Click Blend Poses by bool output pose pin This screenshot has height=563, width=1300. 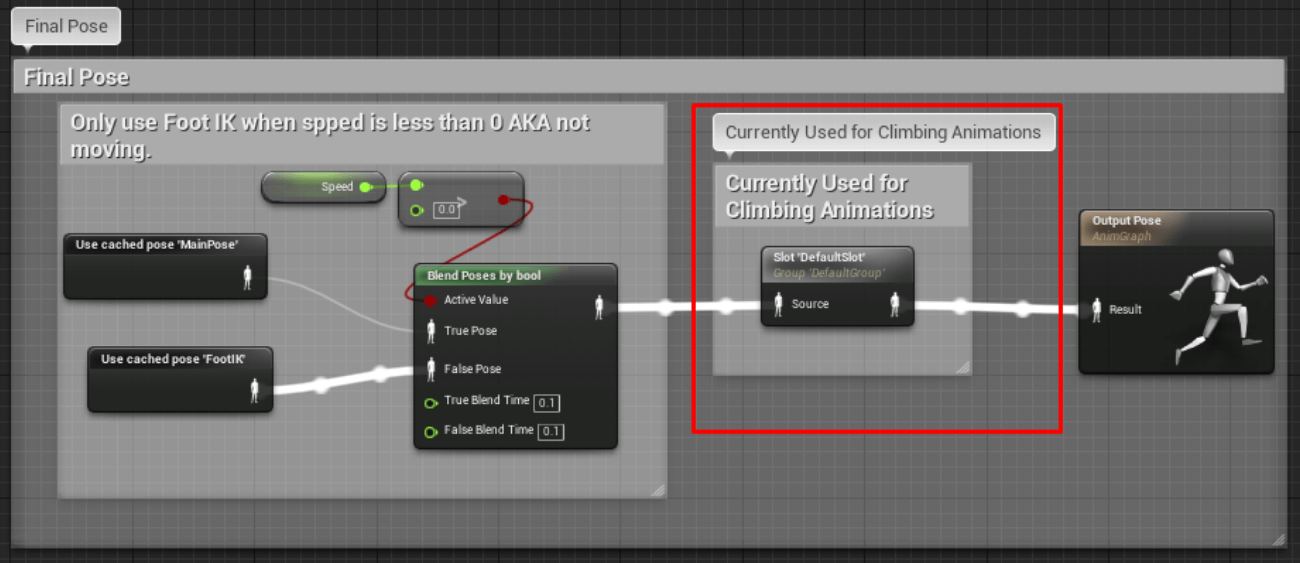point(599,307)
